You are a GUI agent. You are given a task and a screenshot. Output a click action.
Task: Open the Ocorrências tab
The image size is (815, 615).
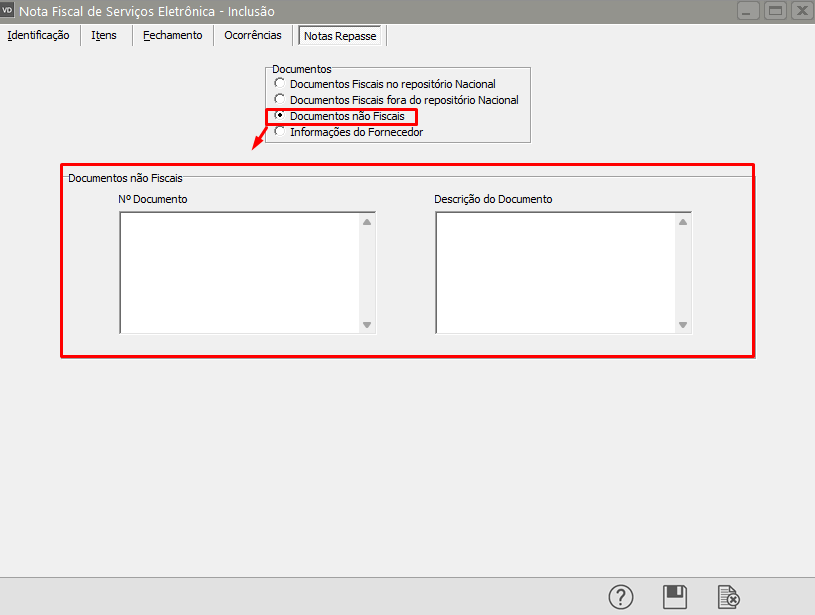(253, 35)
